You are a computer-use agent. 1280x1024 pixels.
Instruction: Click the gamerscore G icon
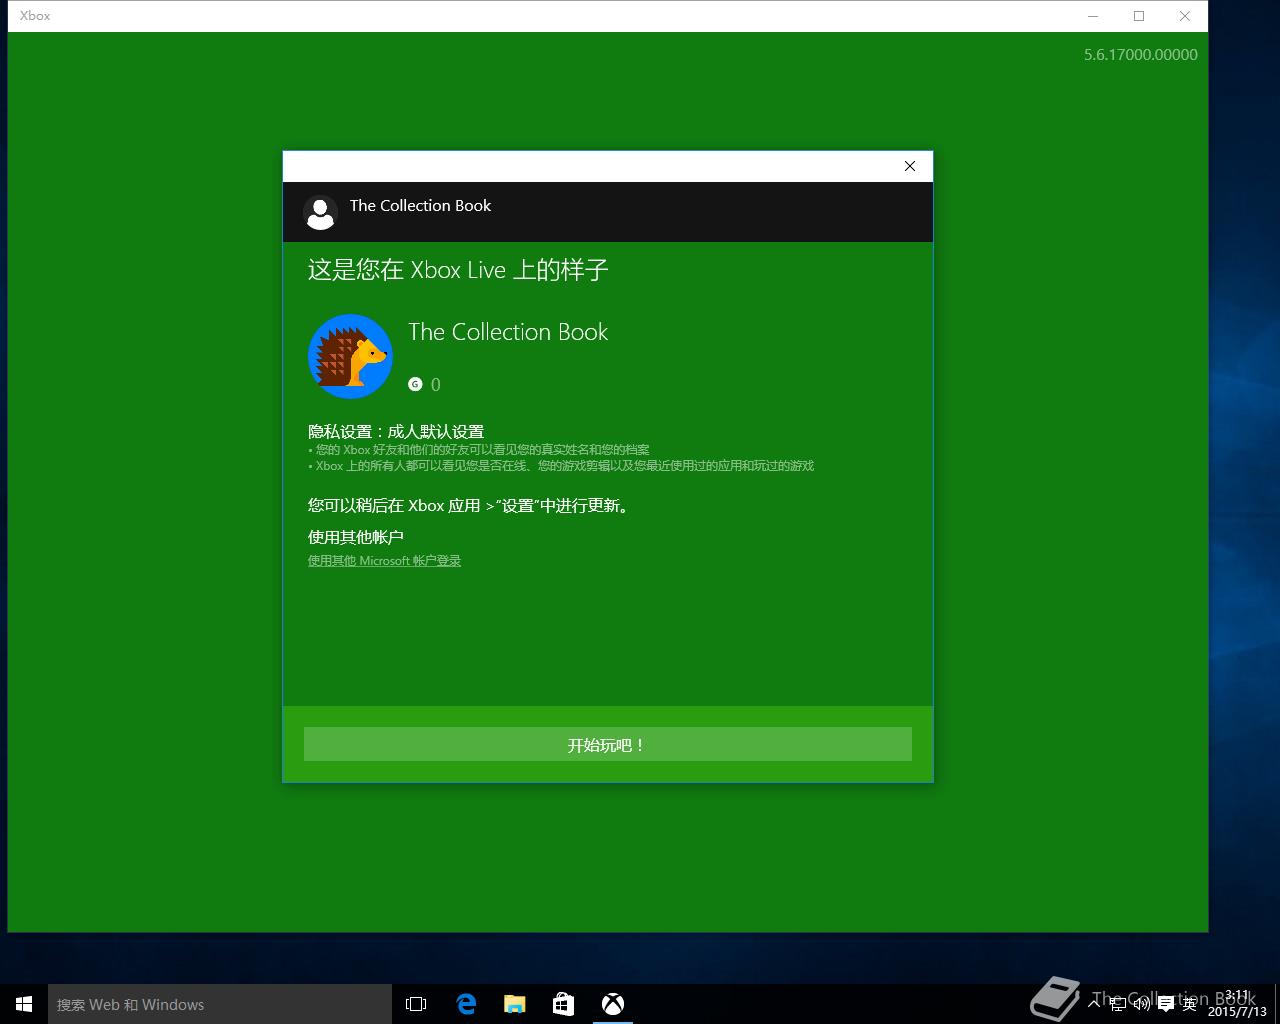pos(415,384)
